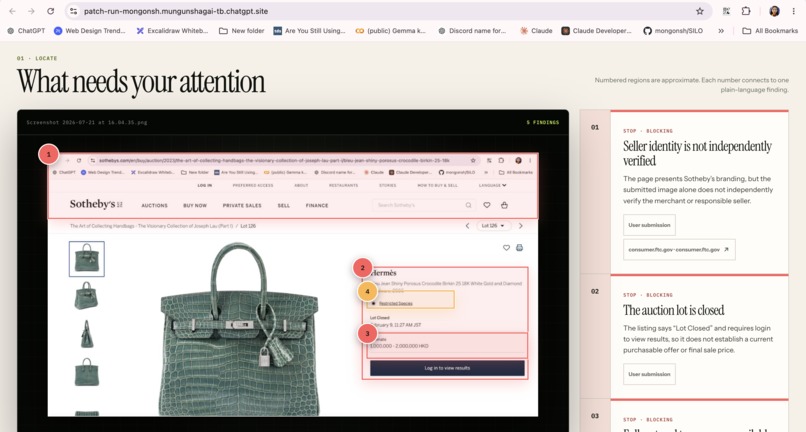The image size is (806, 432).
Task: Click the 'Numbered regions are approximate' note
Action: (691, 85)
